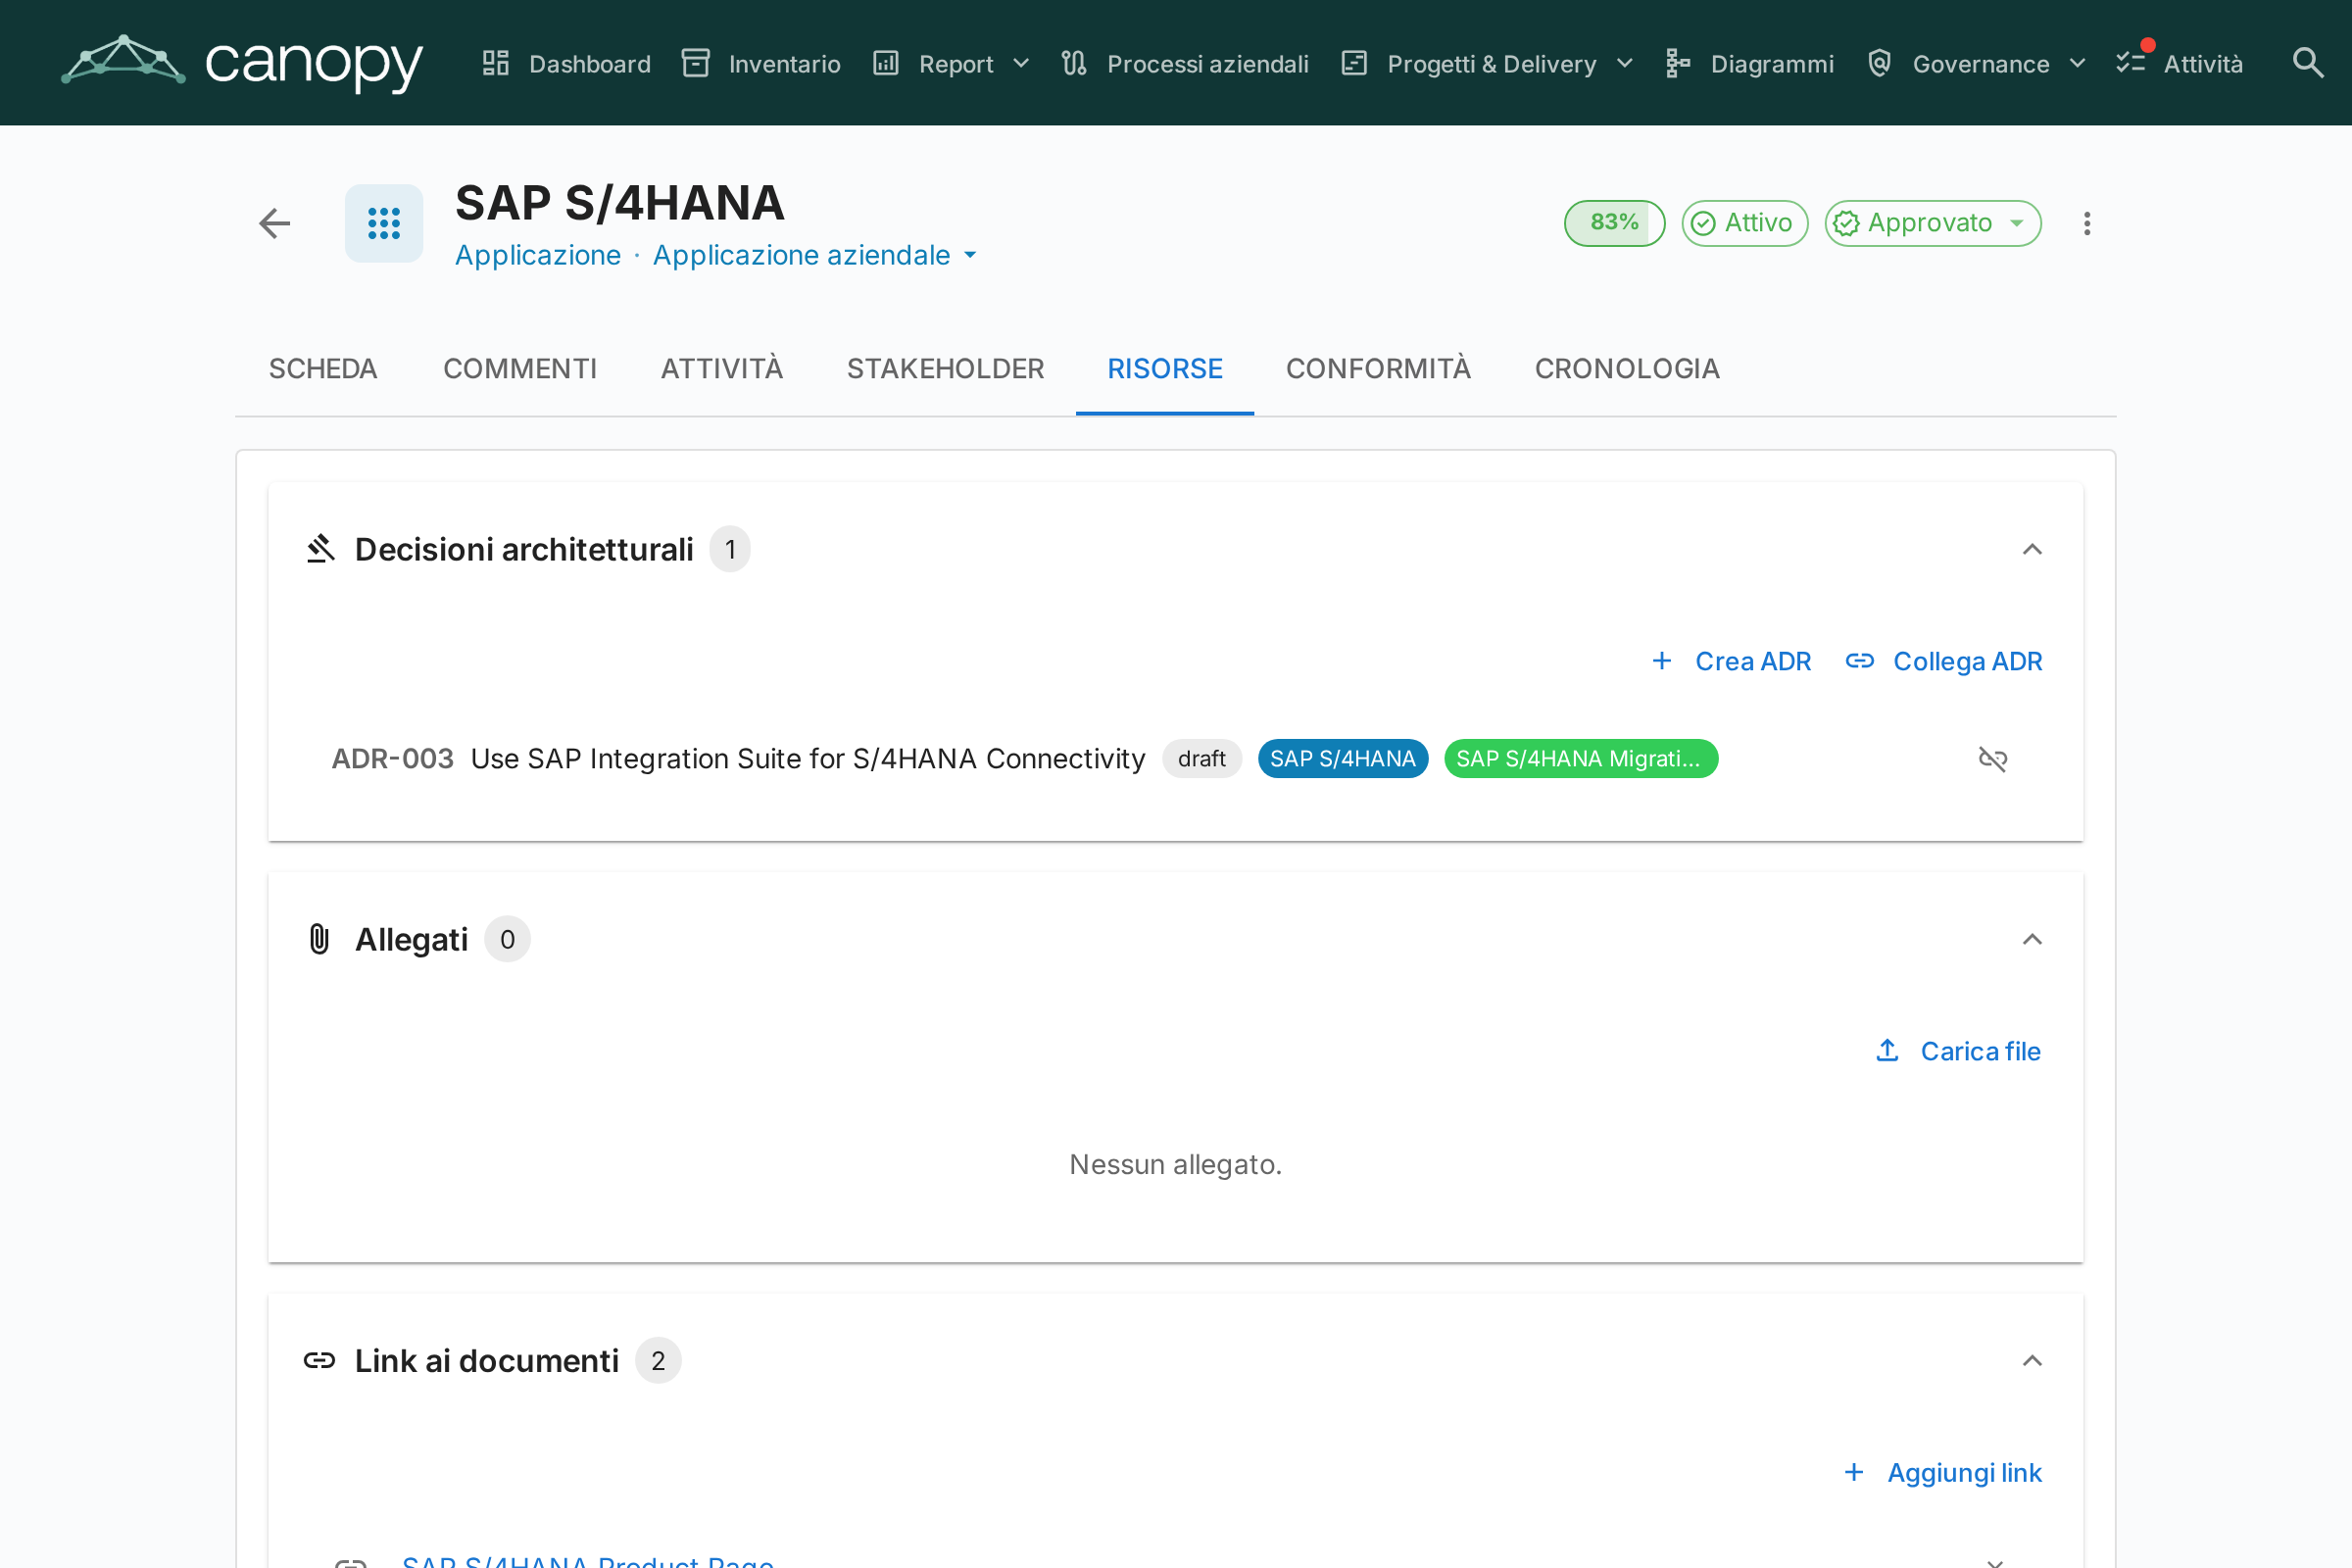The width and height of the screenshot is (2352, 1568).
Task: Click the SAP S/4HANA page title
Action: pyautogui.click(x=620, y=203)
